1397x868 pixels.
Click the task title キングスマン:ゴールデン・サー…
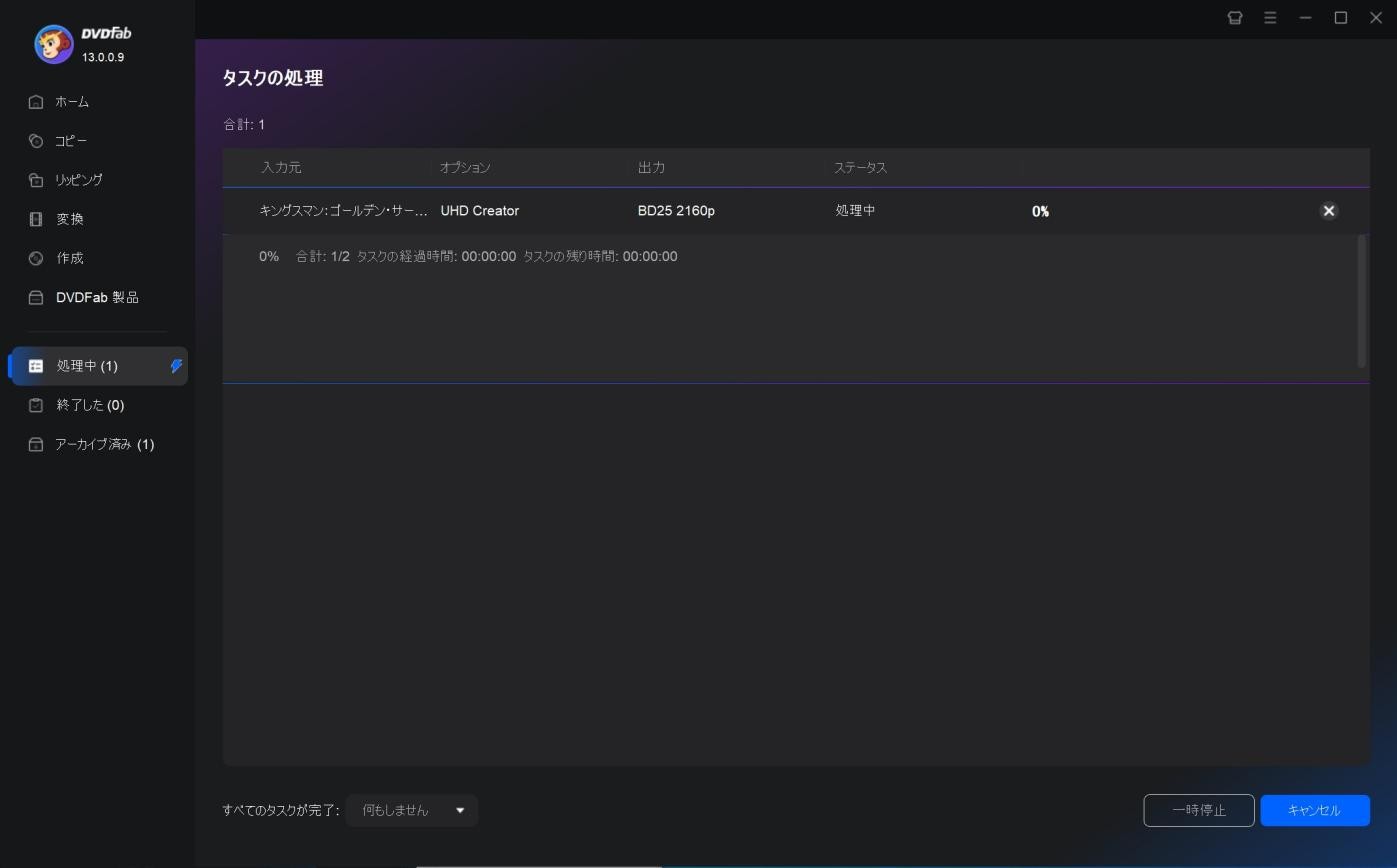(x=343, y=211)
